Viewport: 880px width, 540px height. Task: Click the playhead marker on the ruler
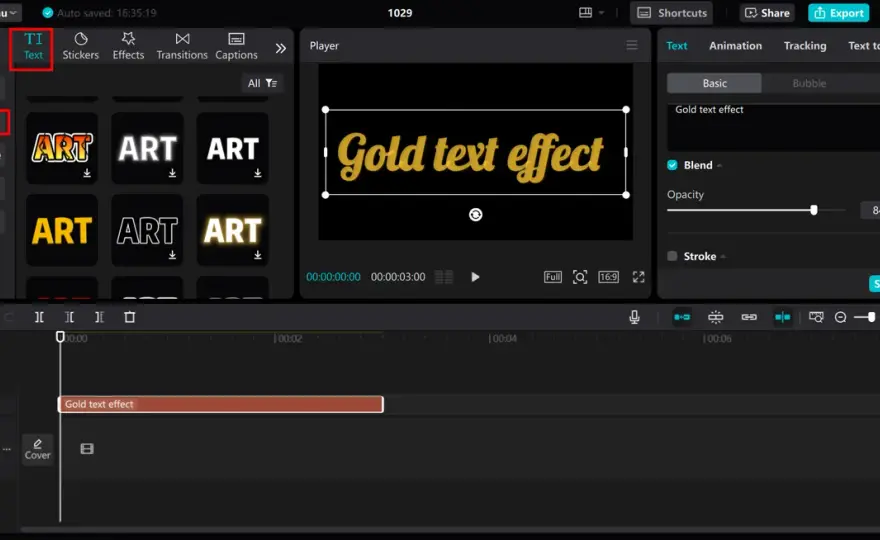pos(60,336)
